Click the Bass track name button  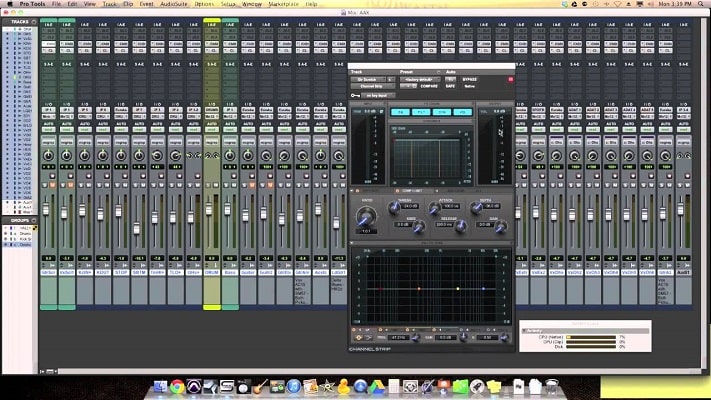230,272
